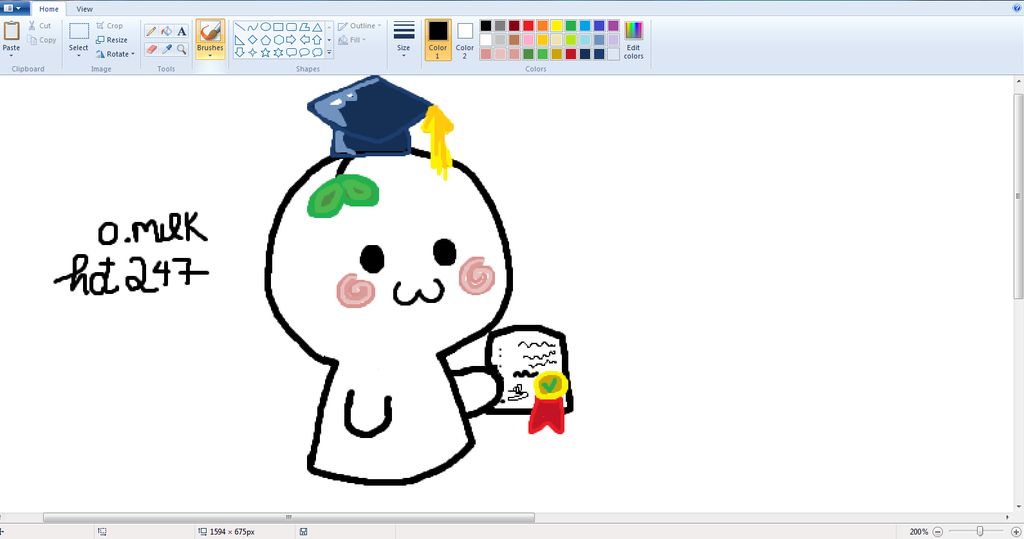The image size is (1024, 539).
Task: Pick the lime green palette swatch
Action: click(x=571, y=40)
